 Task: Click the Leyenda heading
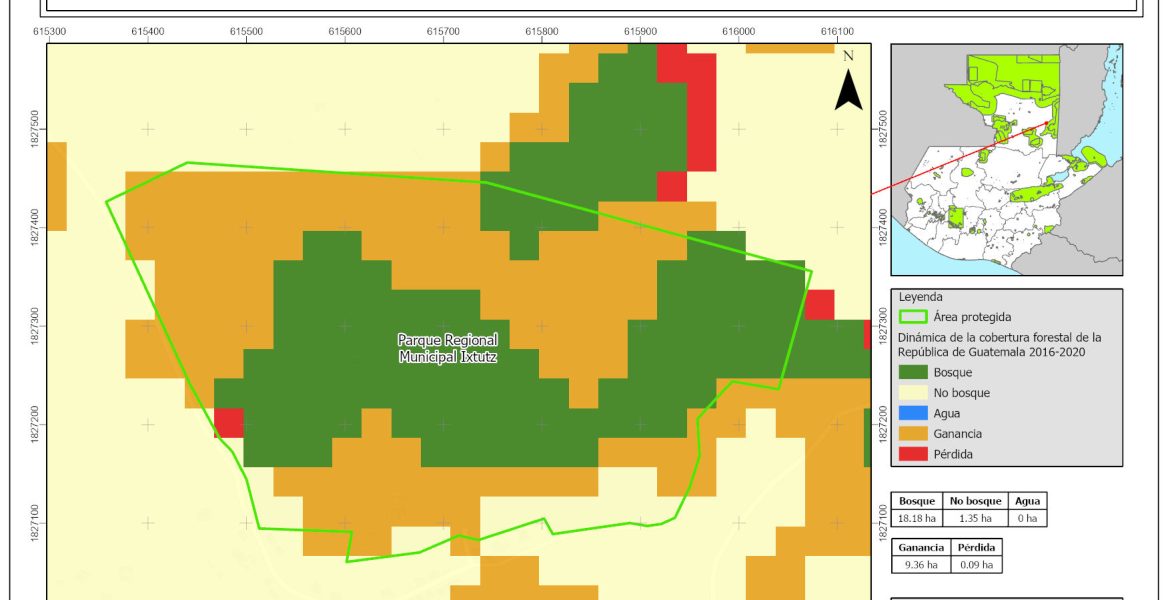920,297
